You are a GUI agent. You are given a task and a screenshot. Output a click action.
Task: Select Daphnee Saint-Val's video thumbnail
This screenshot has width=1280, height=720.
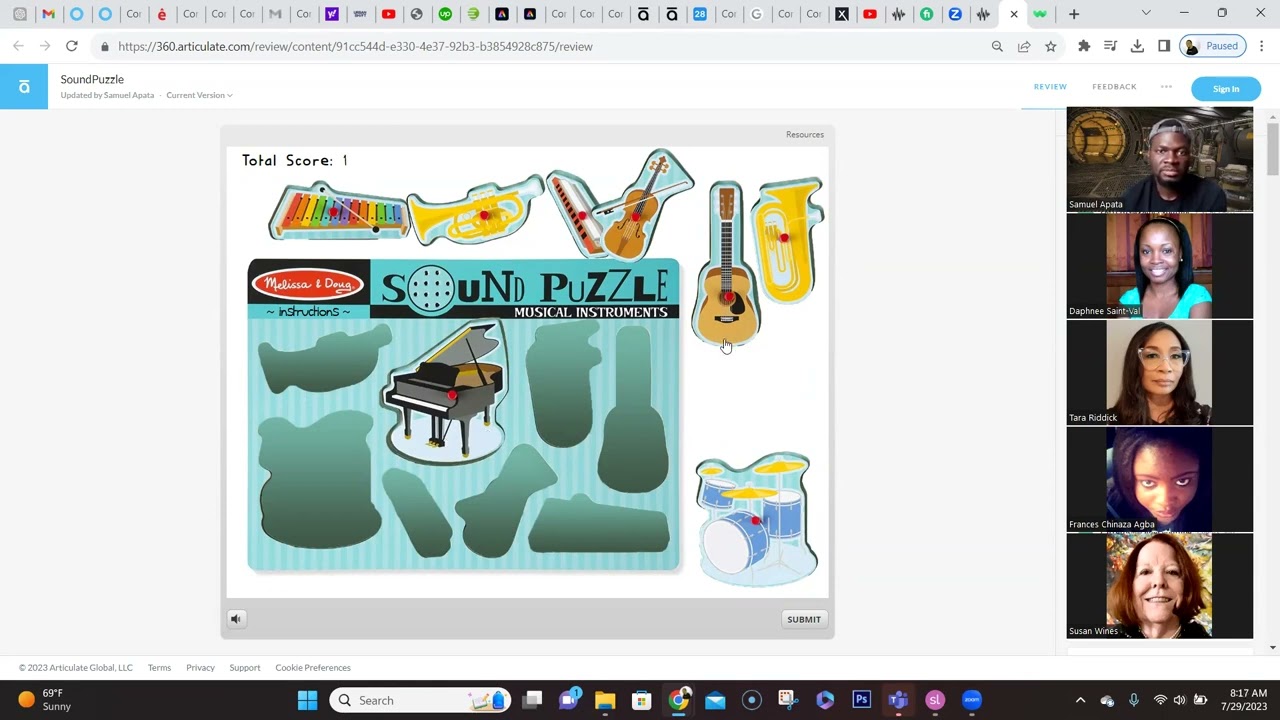pos(1160,266)
